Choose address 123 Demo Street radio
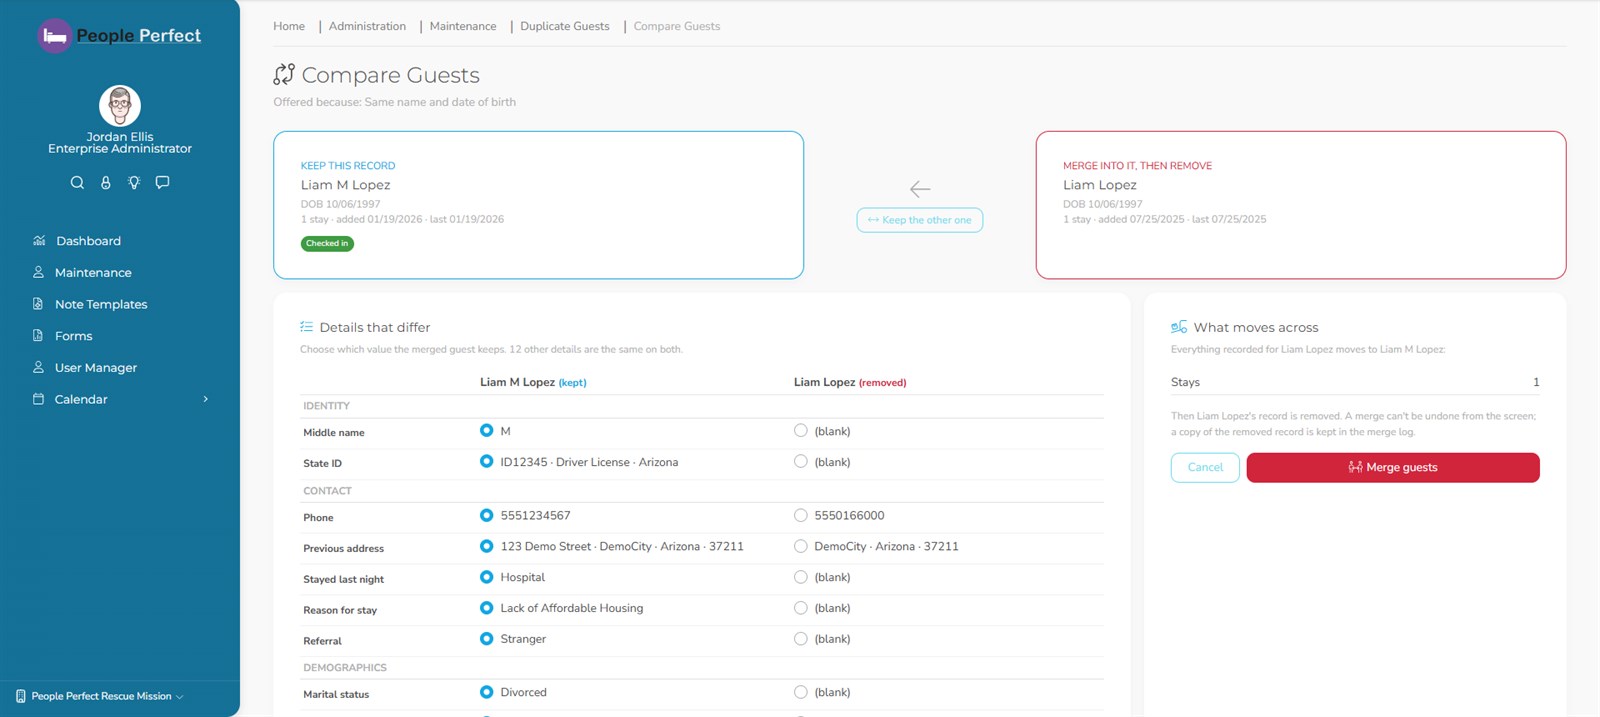The width and height of the screenshot is (1600, 717). [487, 547]
